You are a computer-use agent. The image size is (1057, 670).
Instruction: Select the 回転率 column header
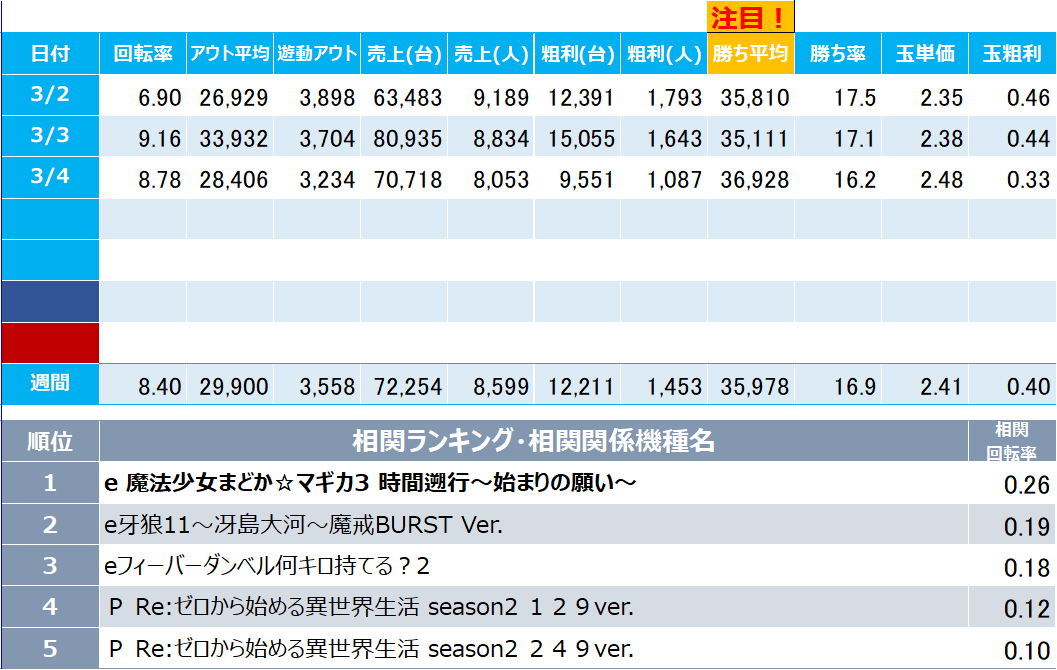143,54
